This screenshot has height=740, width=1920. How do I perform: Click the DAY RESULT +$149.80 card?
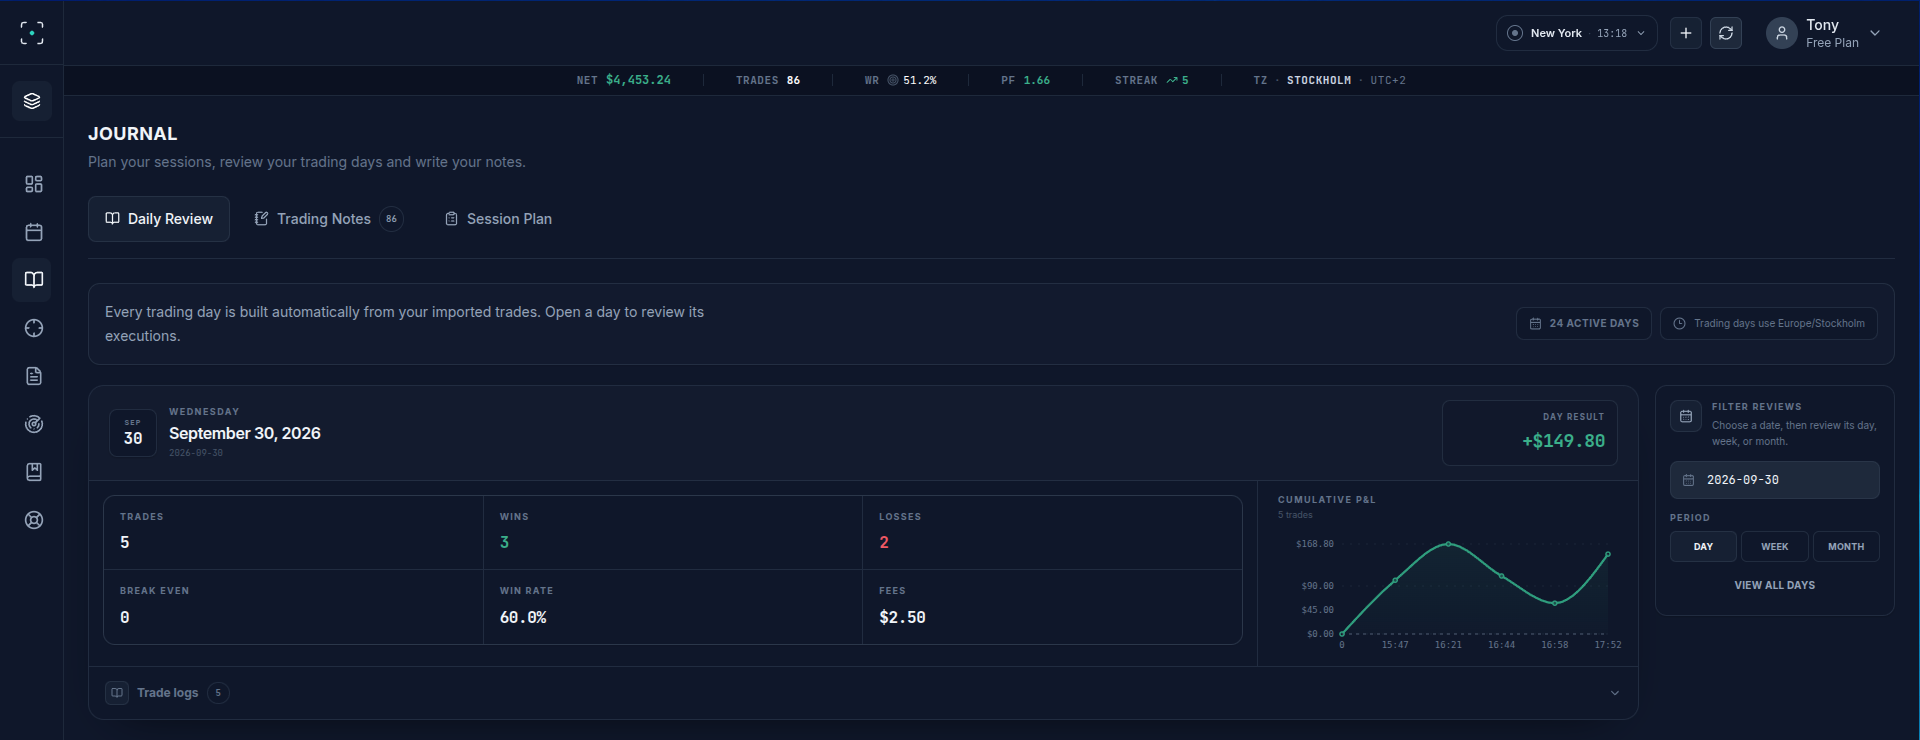[x=1530, y=433]
